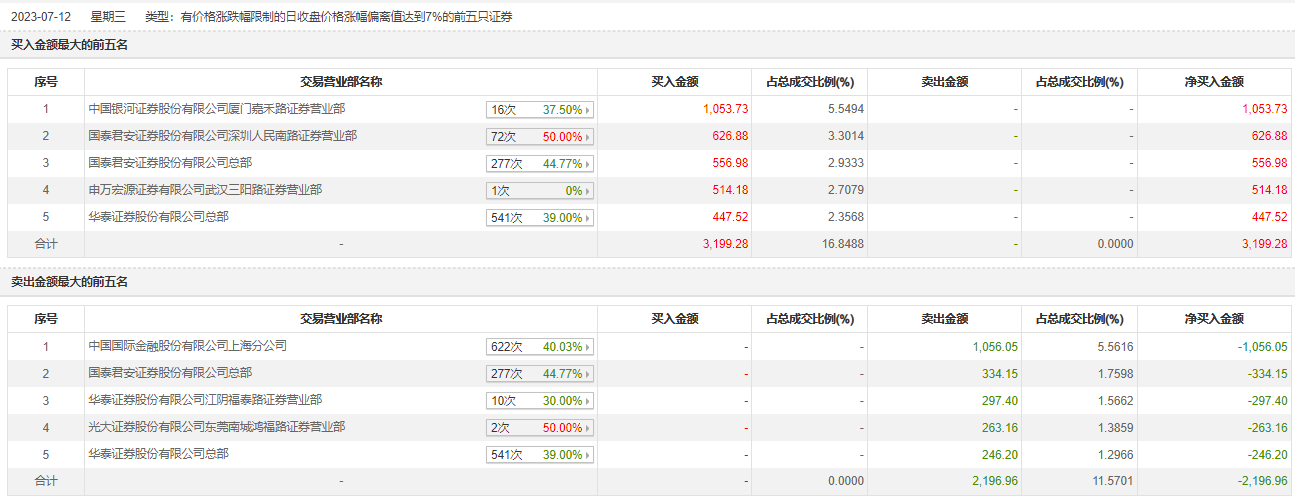Select the 买入金额最大的前五名 section header
Viewport: 1295px width, 499px height.
coord(69,45)
